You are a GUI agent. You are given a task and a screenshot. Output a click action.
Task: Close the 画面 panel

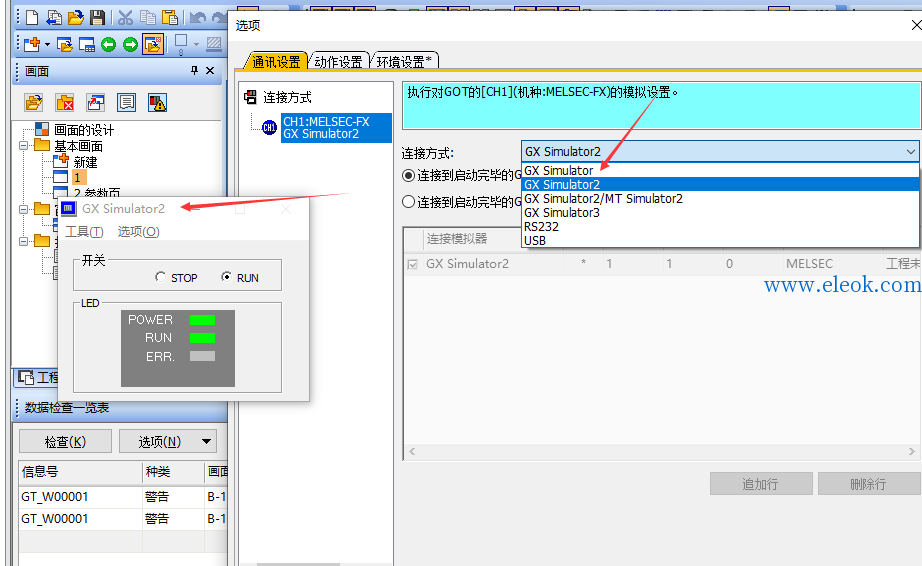point(210,71)
